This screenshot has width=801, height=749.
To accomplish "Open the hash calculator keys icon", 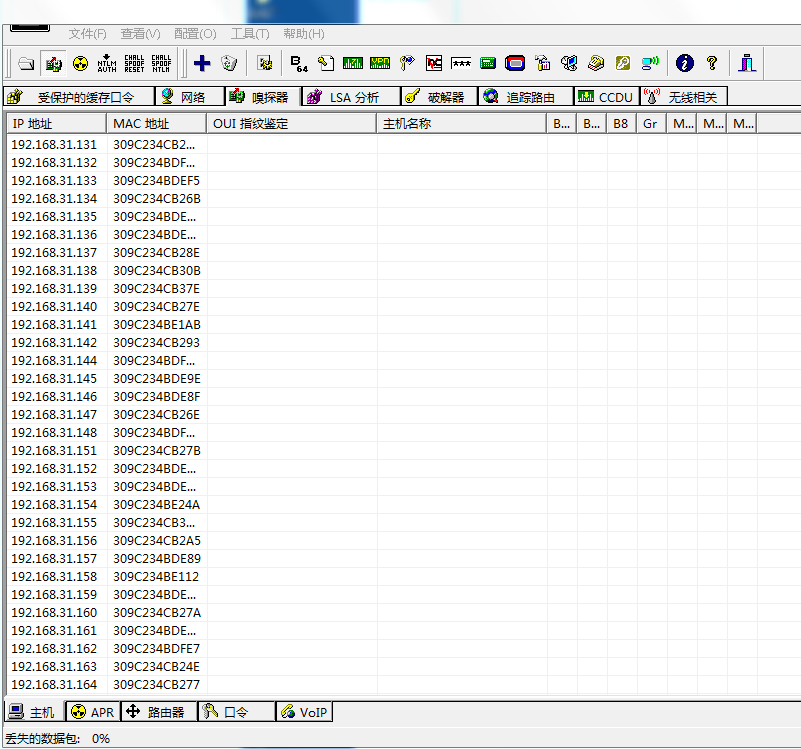I will (407, 63).
